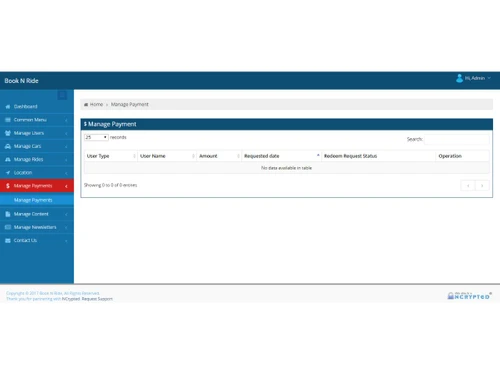This screenshot has height=375, width=500.
Task: Click the NCrypted logo in footer
Action: [x=469, y=296]
